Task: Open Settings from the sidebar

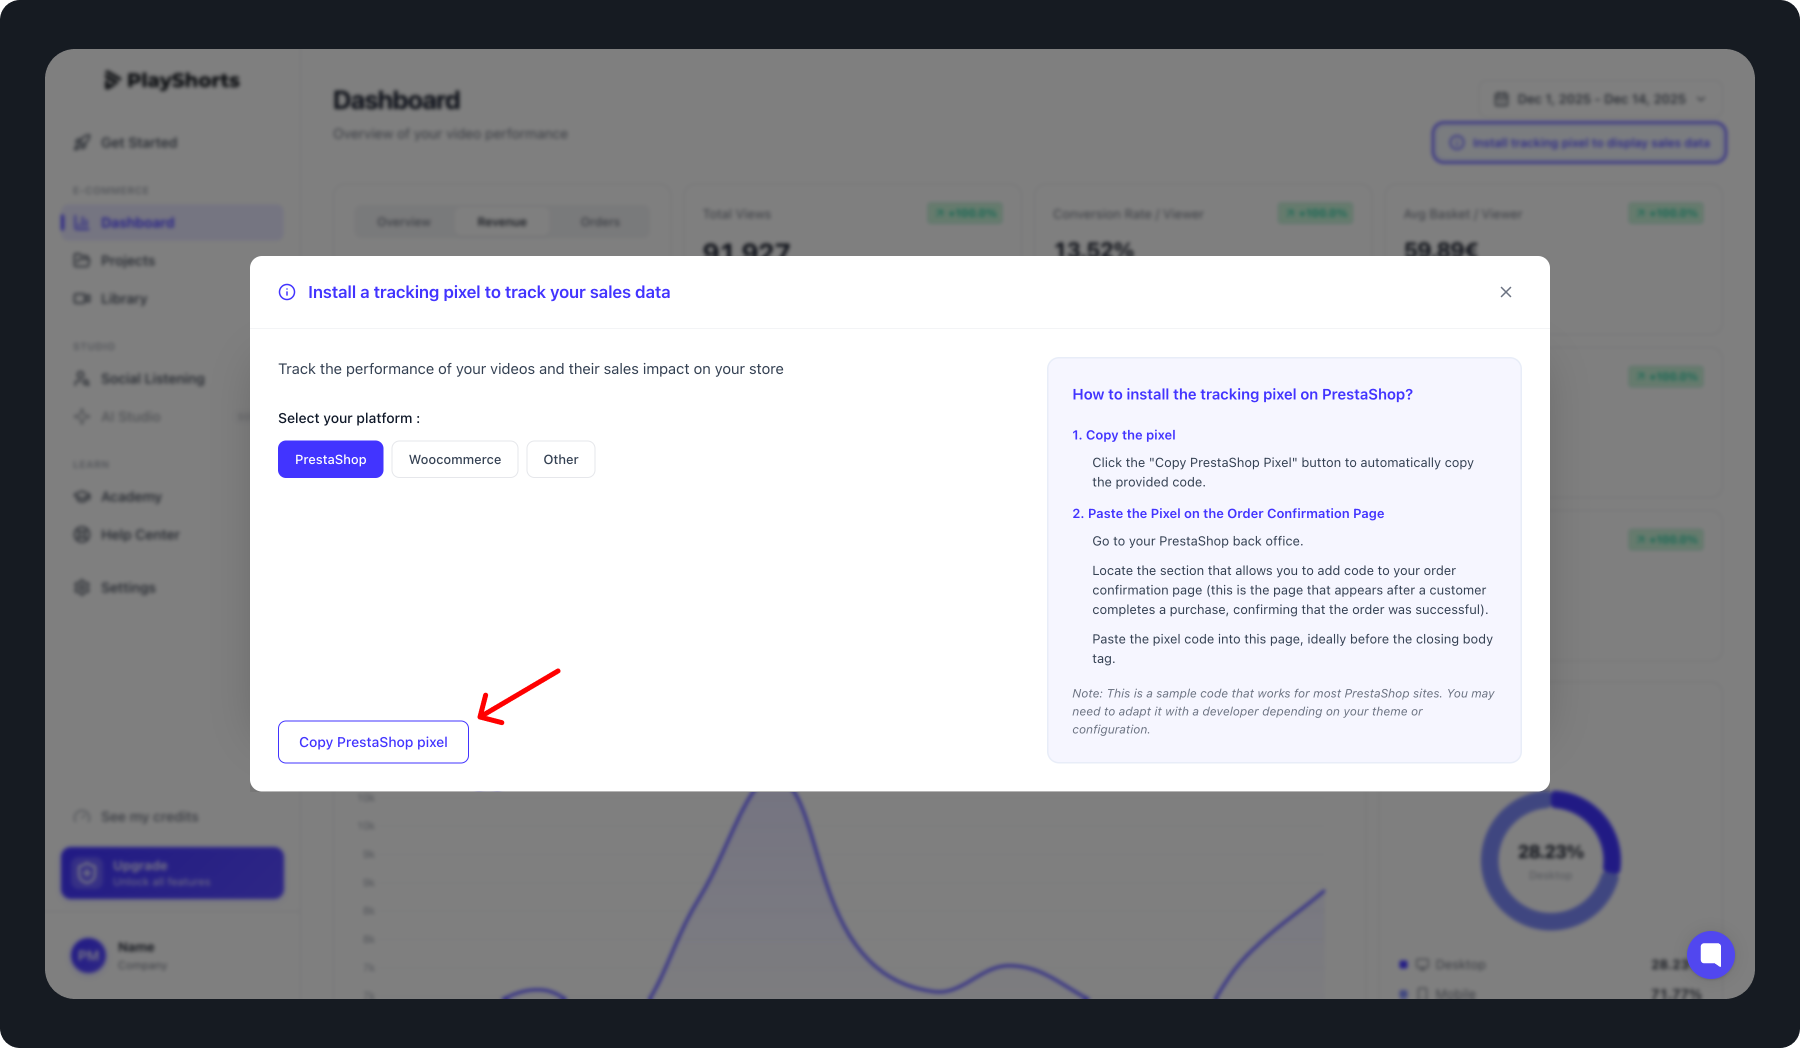Action: pyautogui.click(x=127, y=588)
